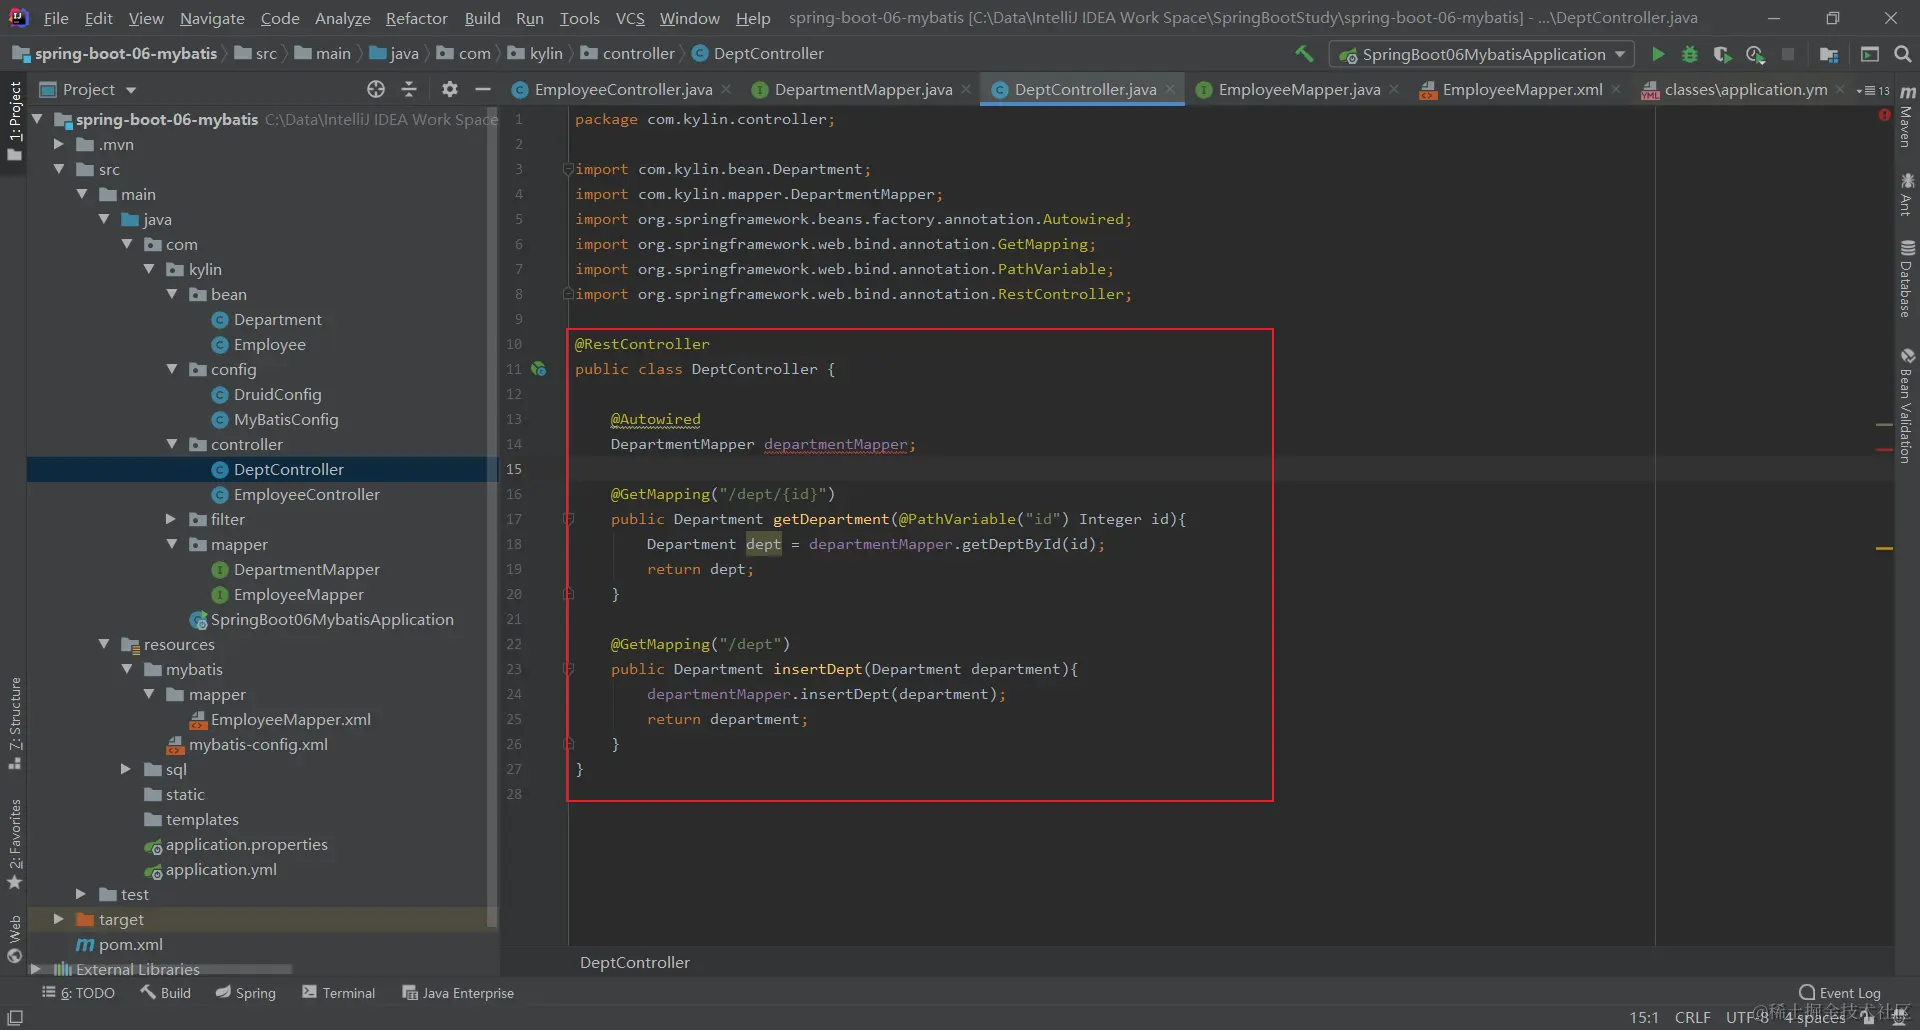Open the run configuration dropdown
The image size is (1920, 1030).
1482,54
